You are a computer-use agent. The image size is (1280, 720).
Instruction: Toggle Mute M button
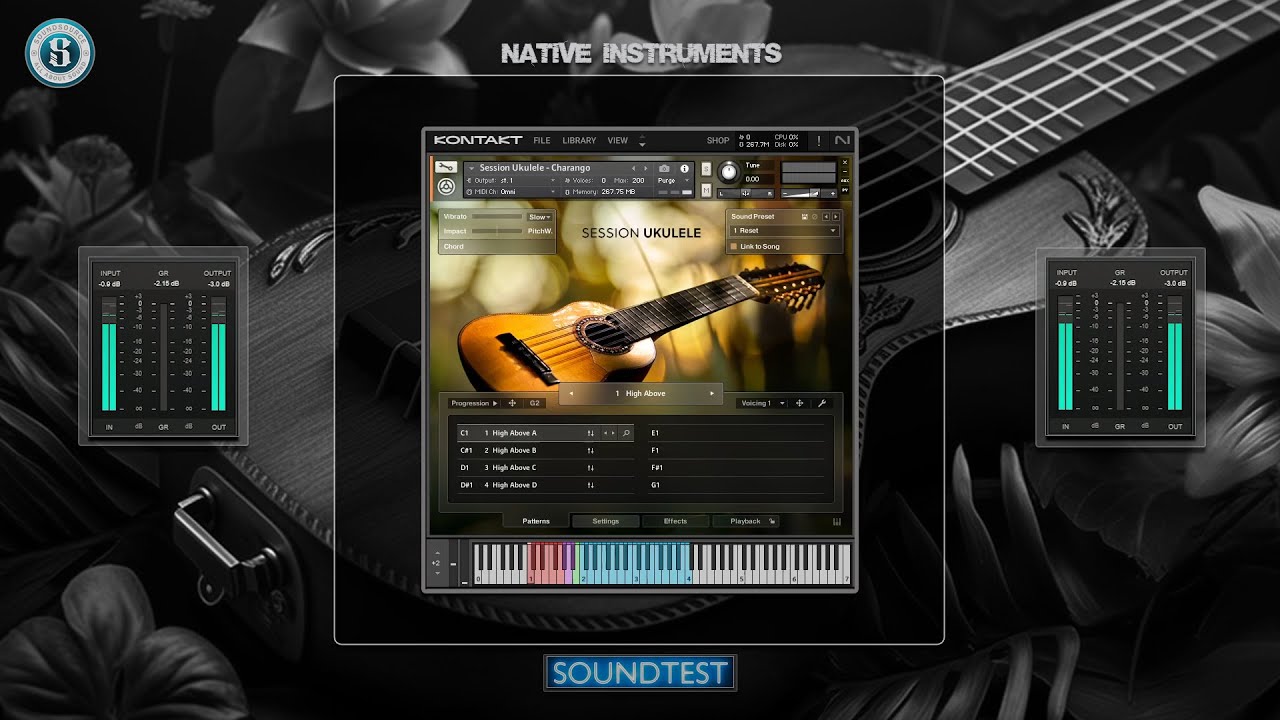tap(706, 190)
